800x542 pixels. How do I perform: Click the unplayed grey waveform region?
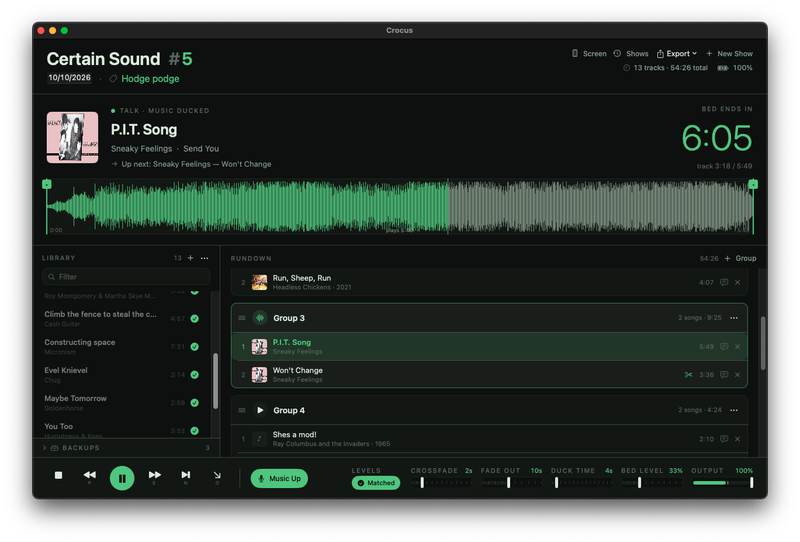point(600,207)
